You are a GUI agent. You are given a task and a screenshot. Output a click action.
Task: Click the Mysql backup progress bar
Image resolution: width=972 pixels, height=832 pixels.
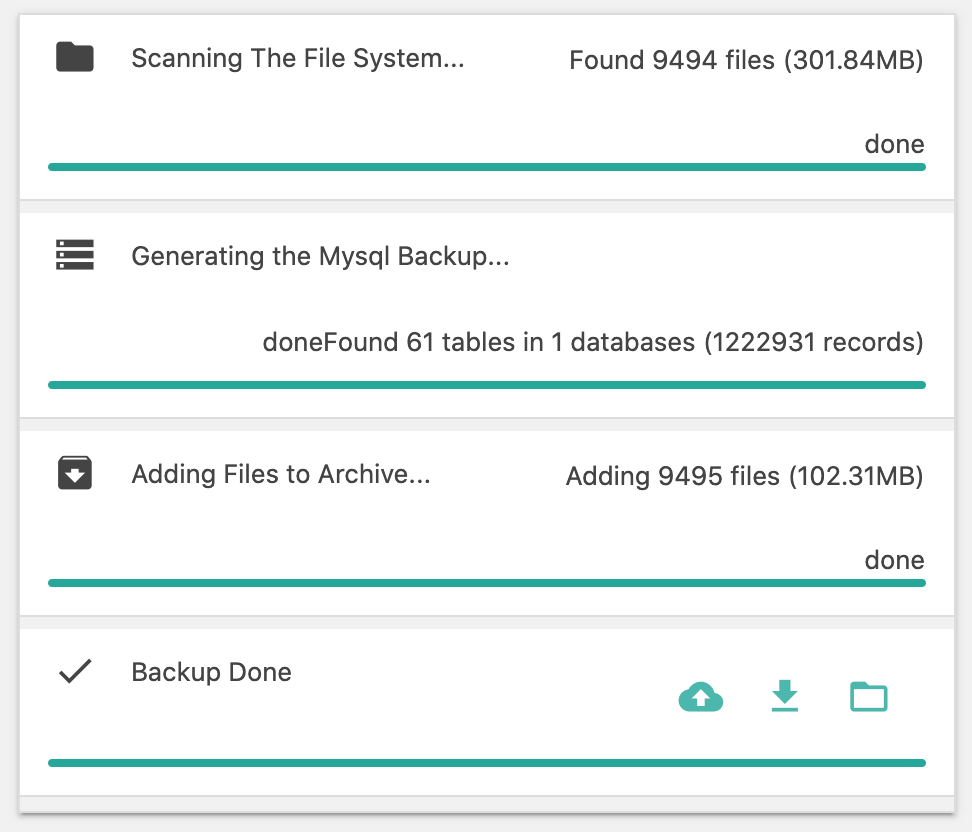click(x=487, y=385)
